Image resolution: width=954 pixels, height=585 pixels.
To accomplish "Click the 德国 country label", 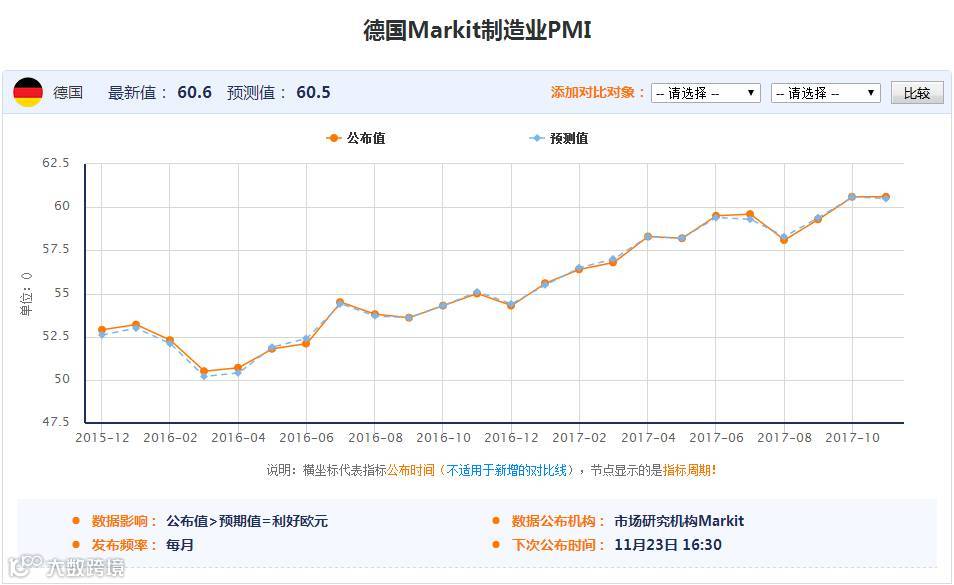I will 68,92.
